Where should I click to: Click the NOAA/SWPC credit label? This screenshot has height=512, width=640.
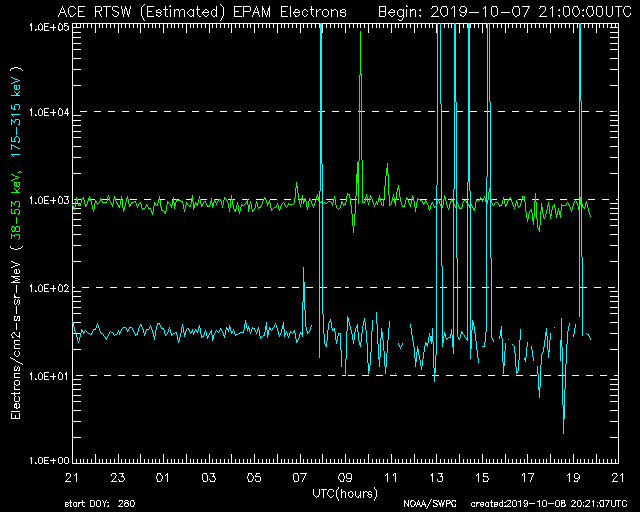426,505
